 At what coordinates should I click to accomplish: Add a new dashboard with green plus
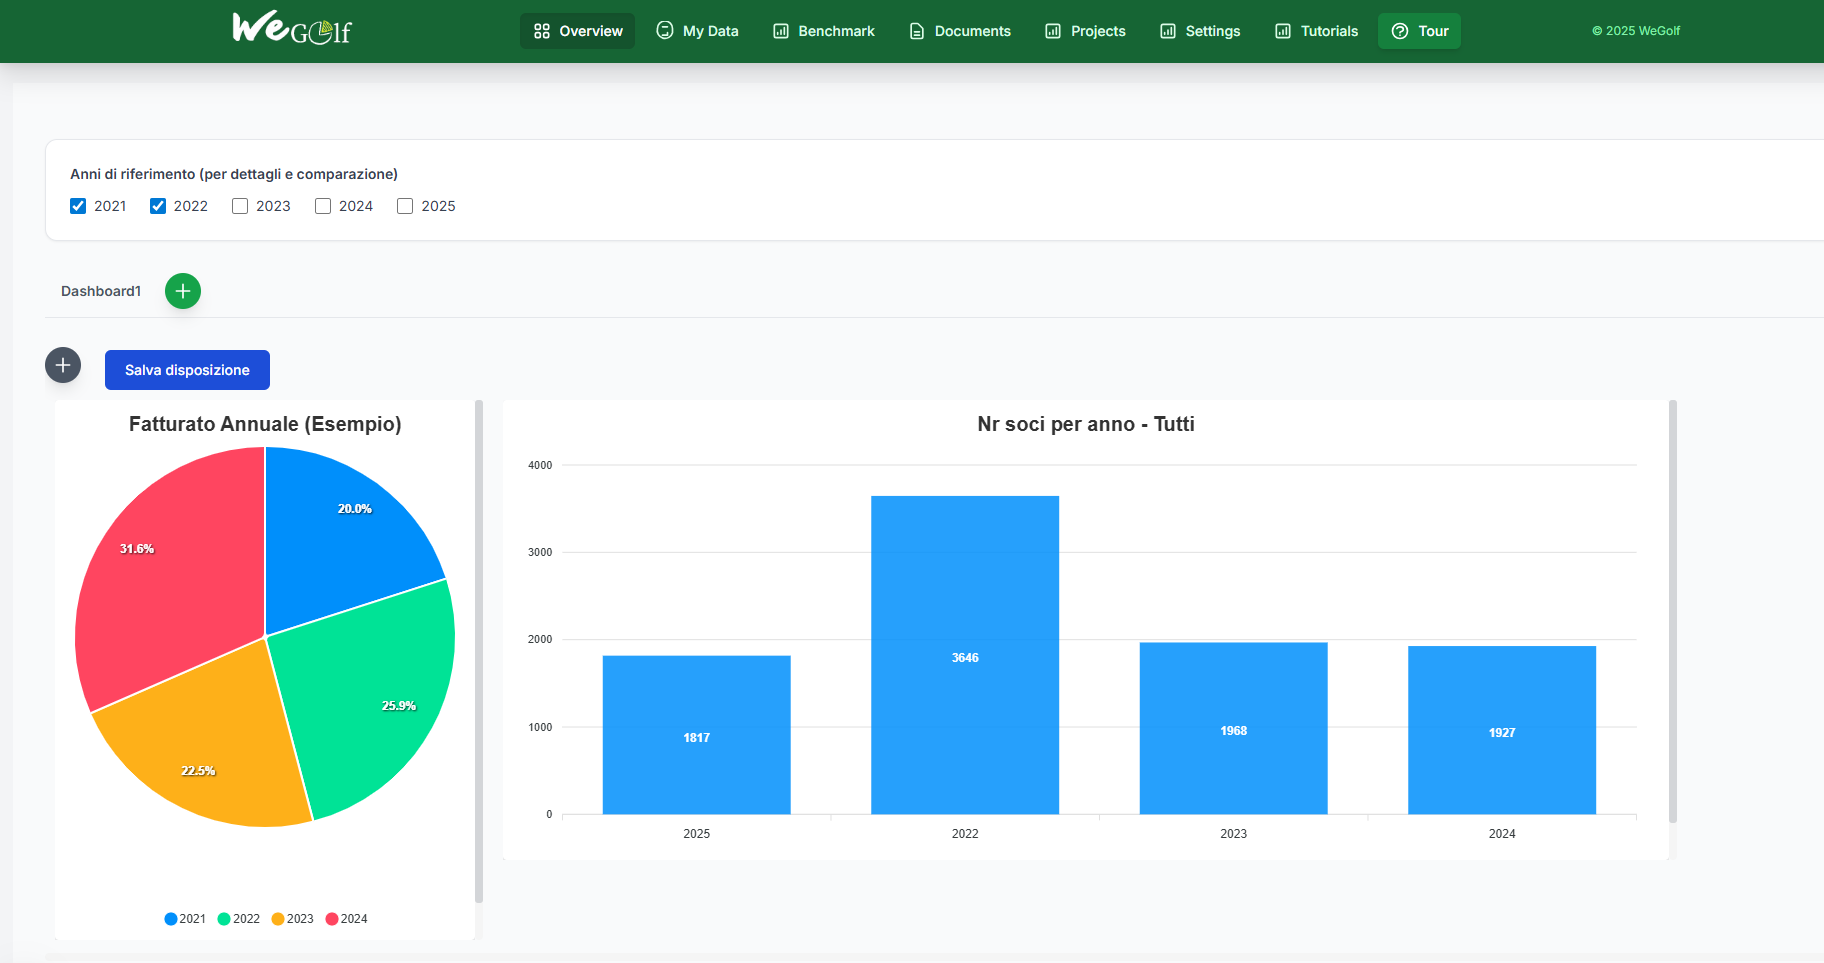[x=183, y=291]
